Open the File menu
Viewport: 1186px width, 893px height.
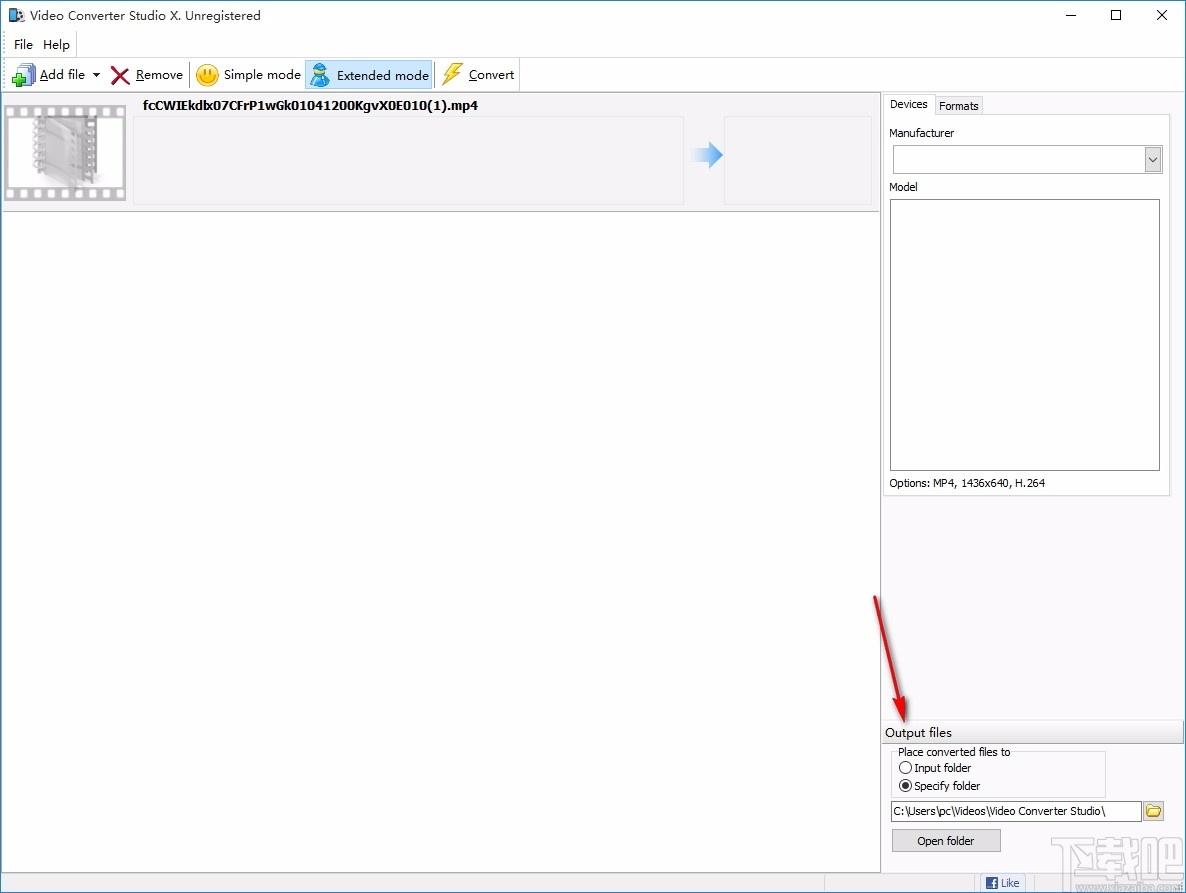click(x=23, y=45)
